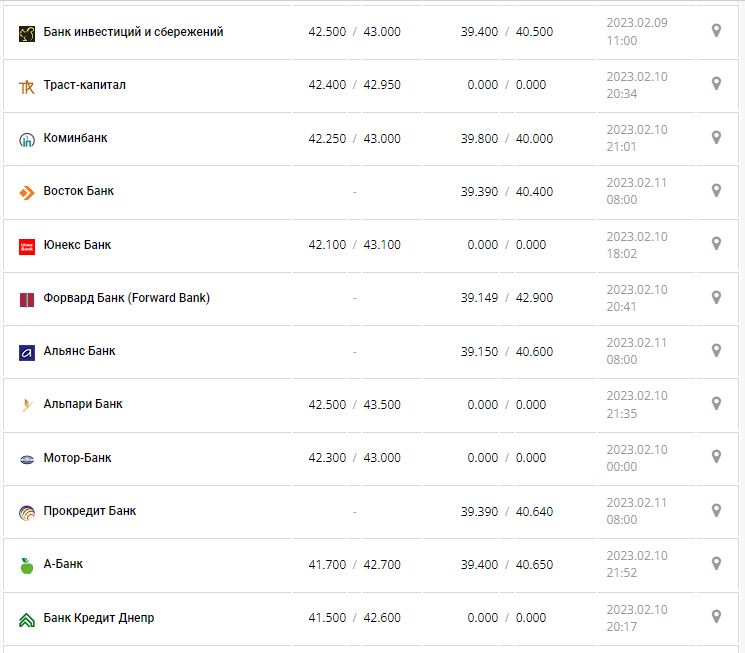Click the Альпари Банк logo icon

[x=27, y=405]
